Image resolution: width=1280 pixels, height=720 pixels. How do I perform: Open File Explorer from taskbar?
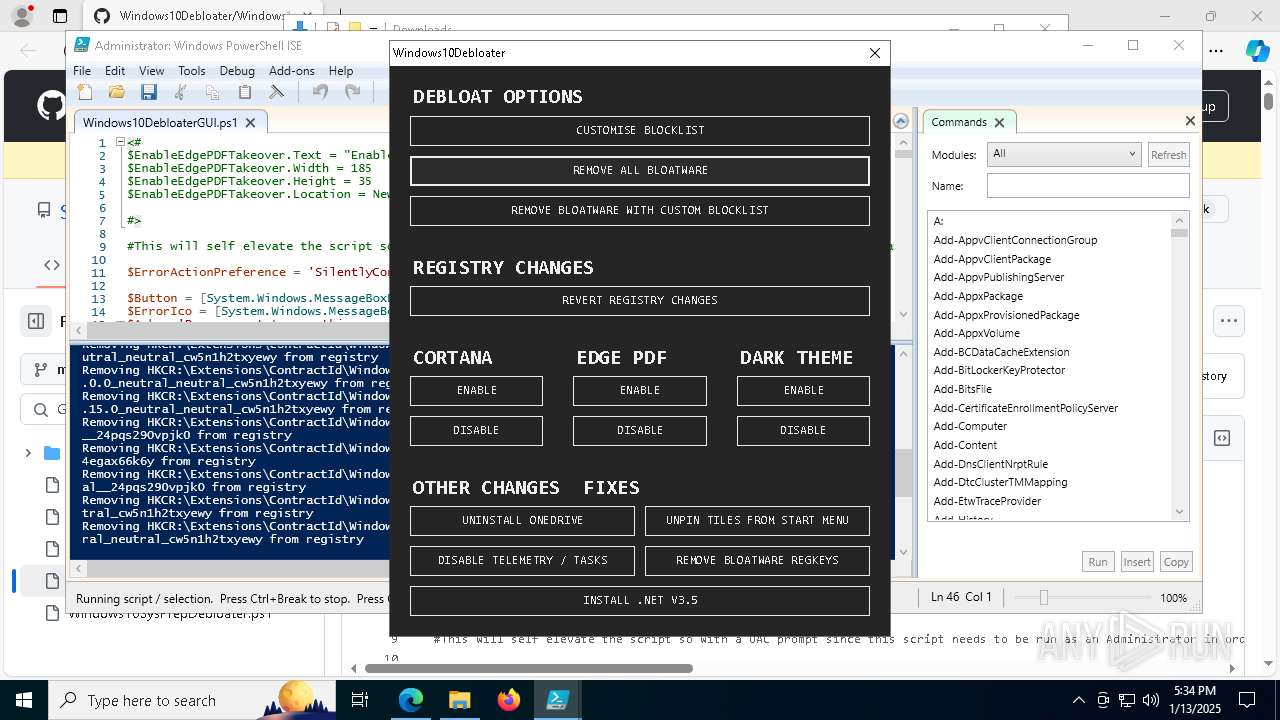point(459,700)
